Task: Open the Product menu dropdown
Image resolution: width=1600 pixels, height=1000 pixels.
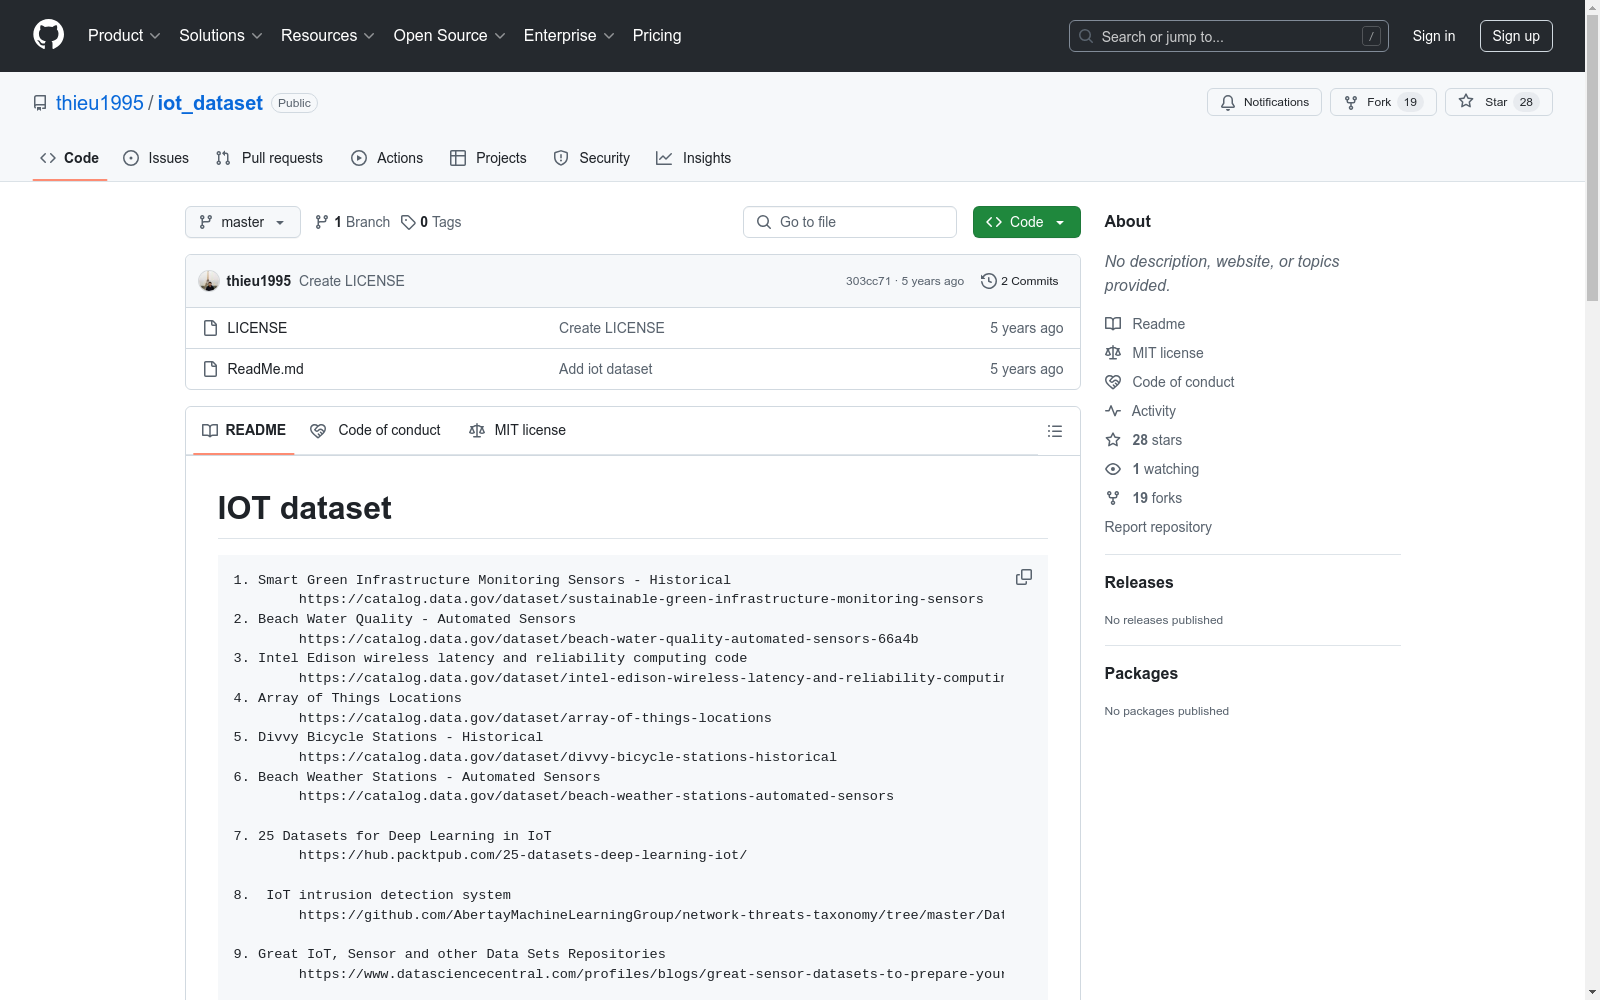Action: tap(124, 36)
